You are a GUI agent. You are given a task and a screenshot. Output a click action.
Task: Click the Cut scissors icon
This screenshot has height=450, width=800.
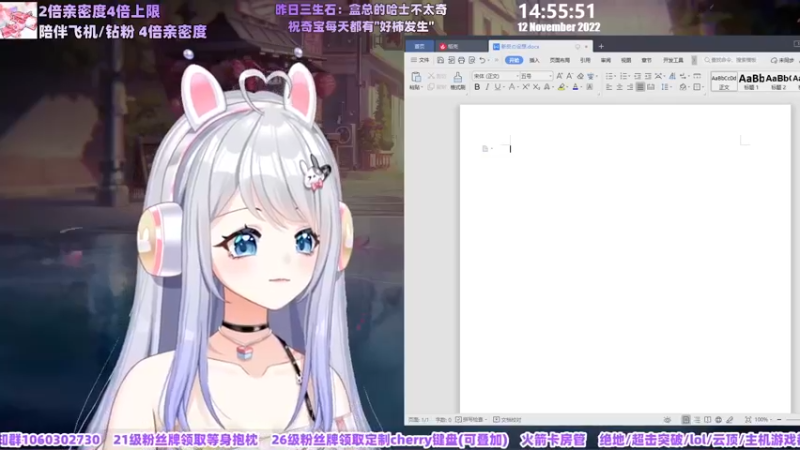click(431, 76)
